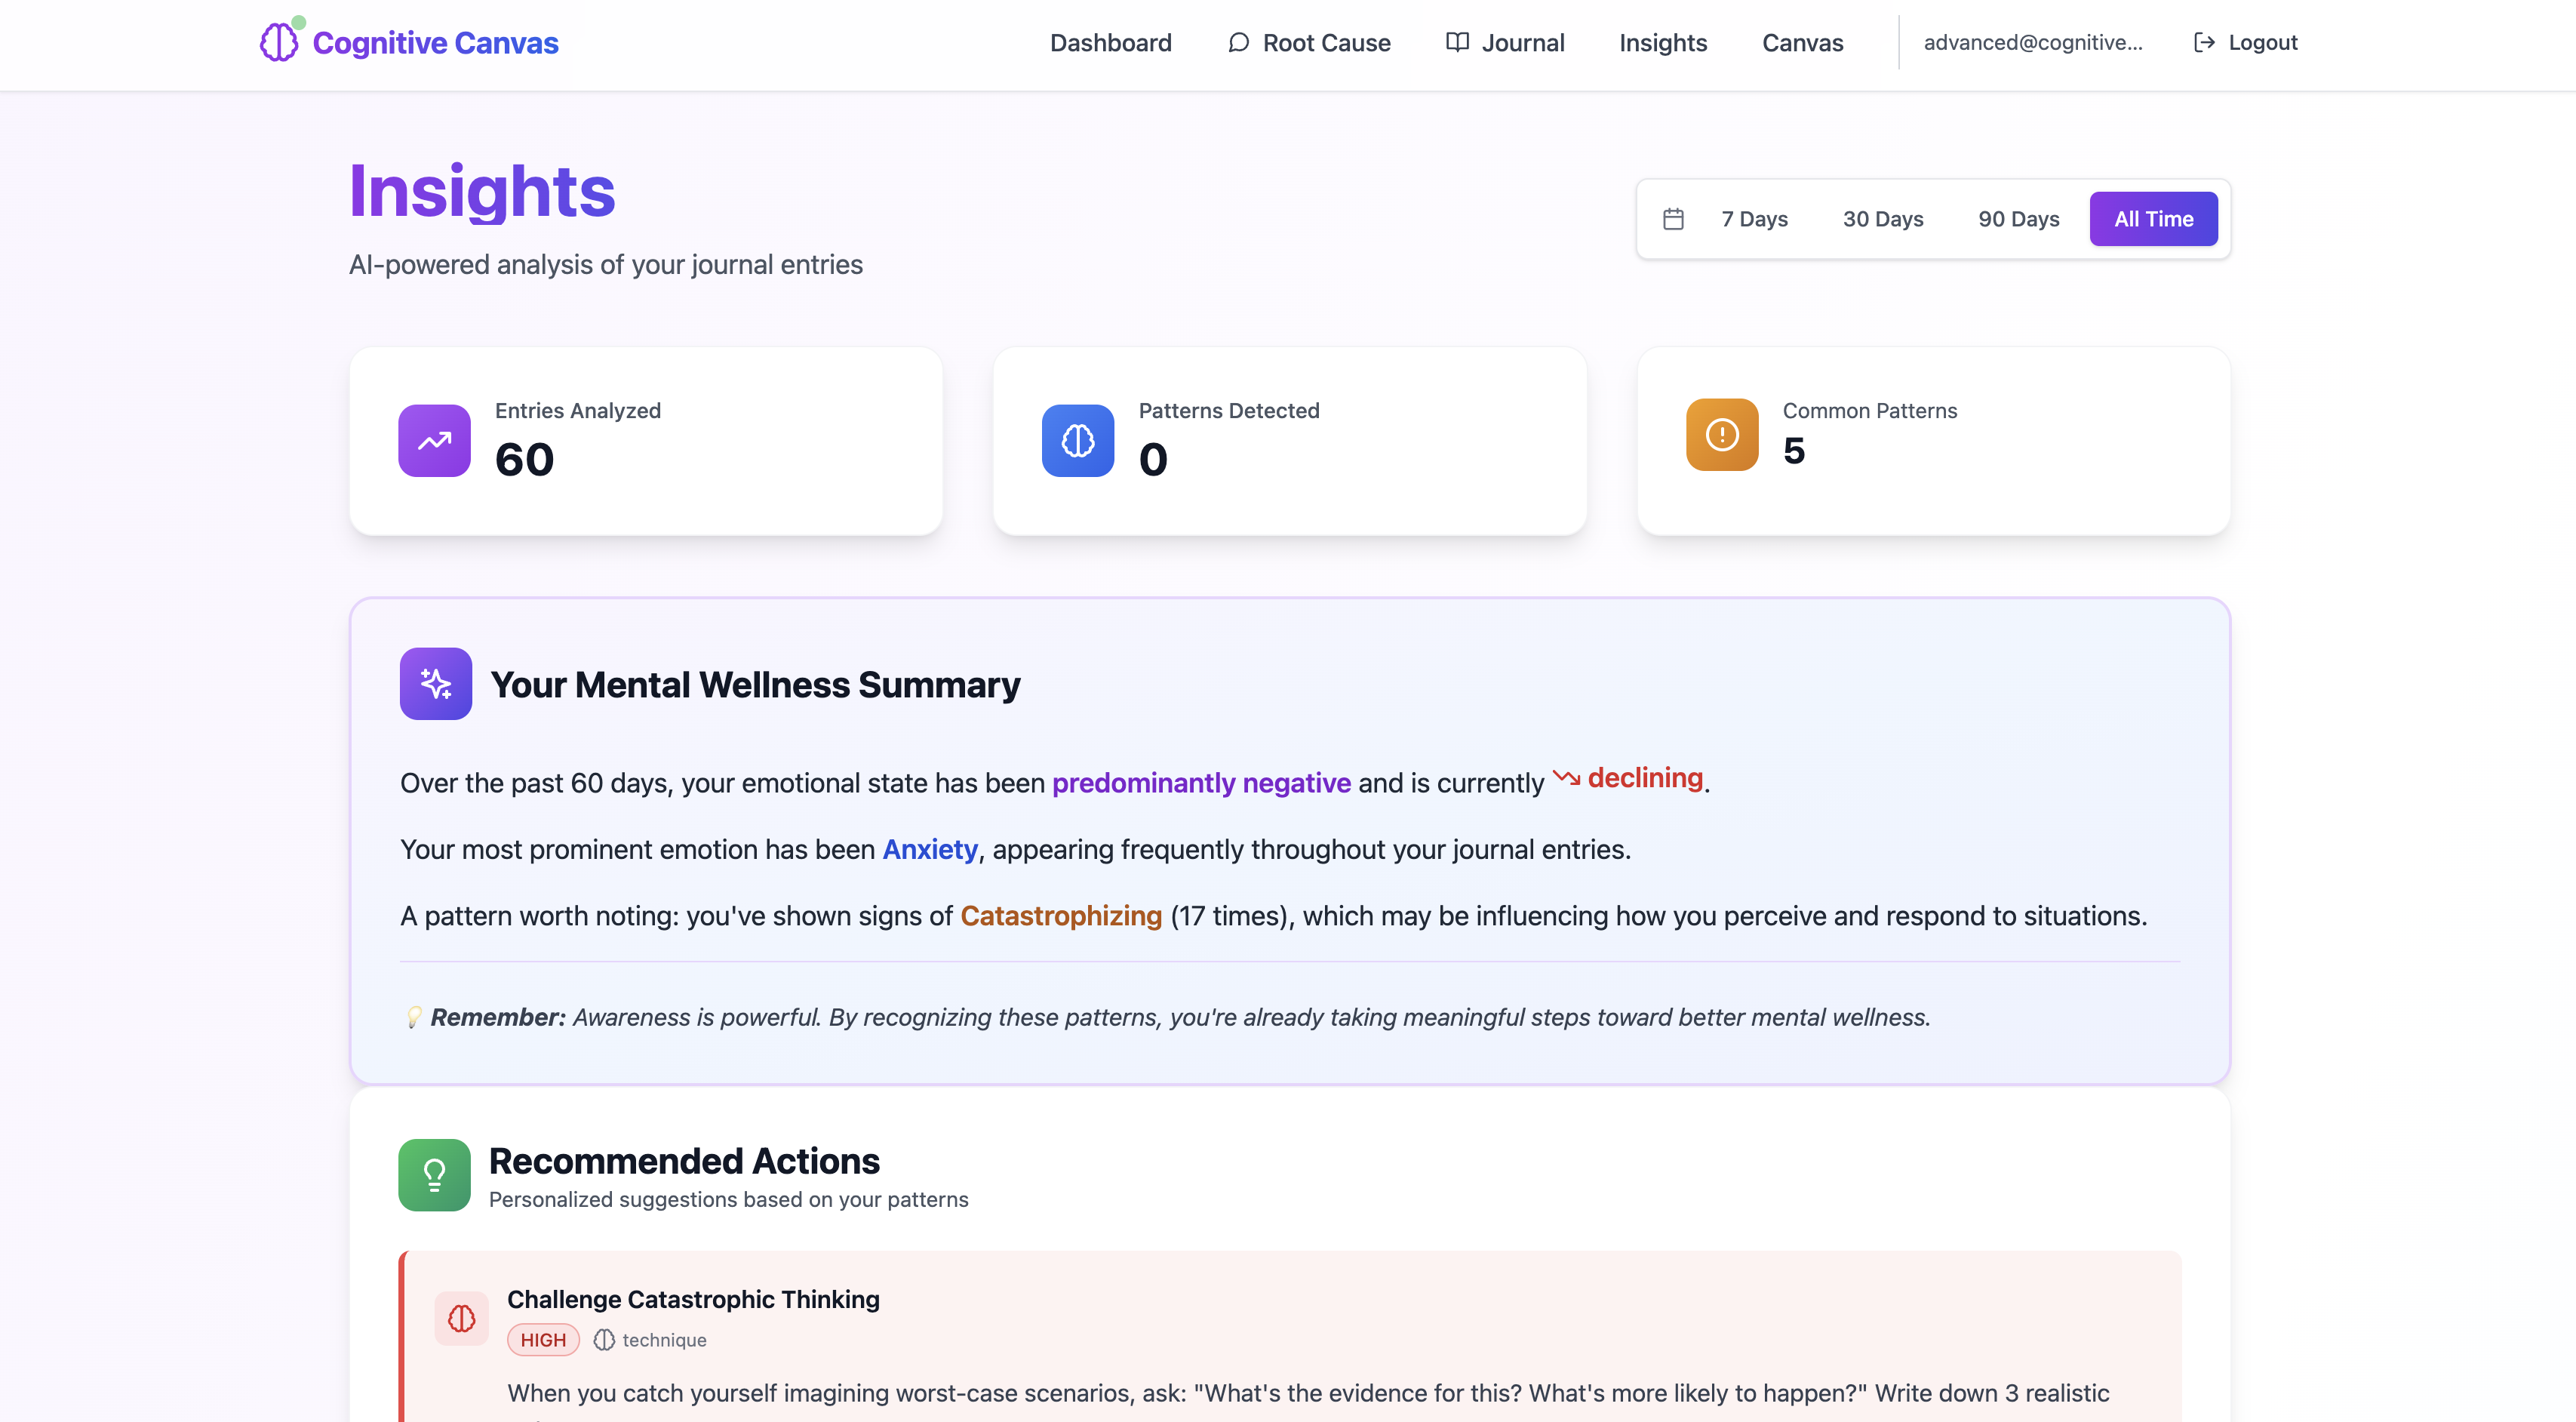Navigate to the Canvas page

click(x=1802, y=43)
